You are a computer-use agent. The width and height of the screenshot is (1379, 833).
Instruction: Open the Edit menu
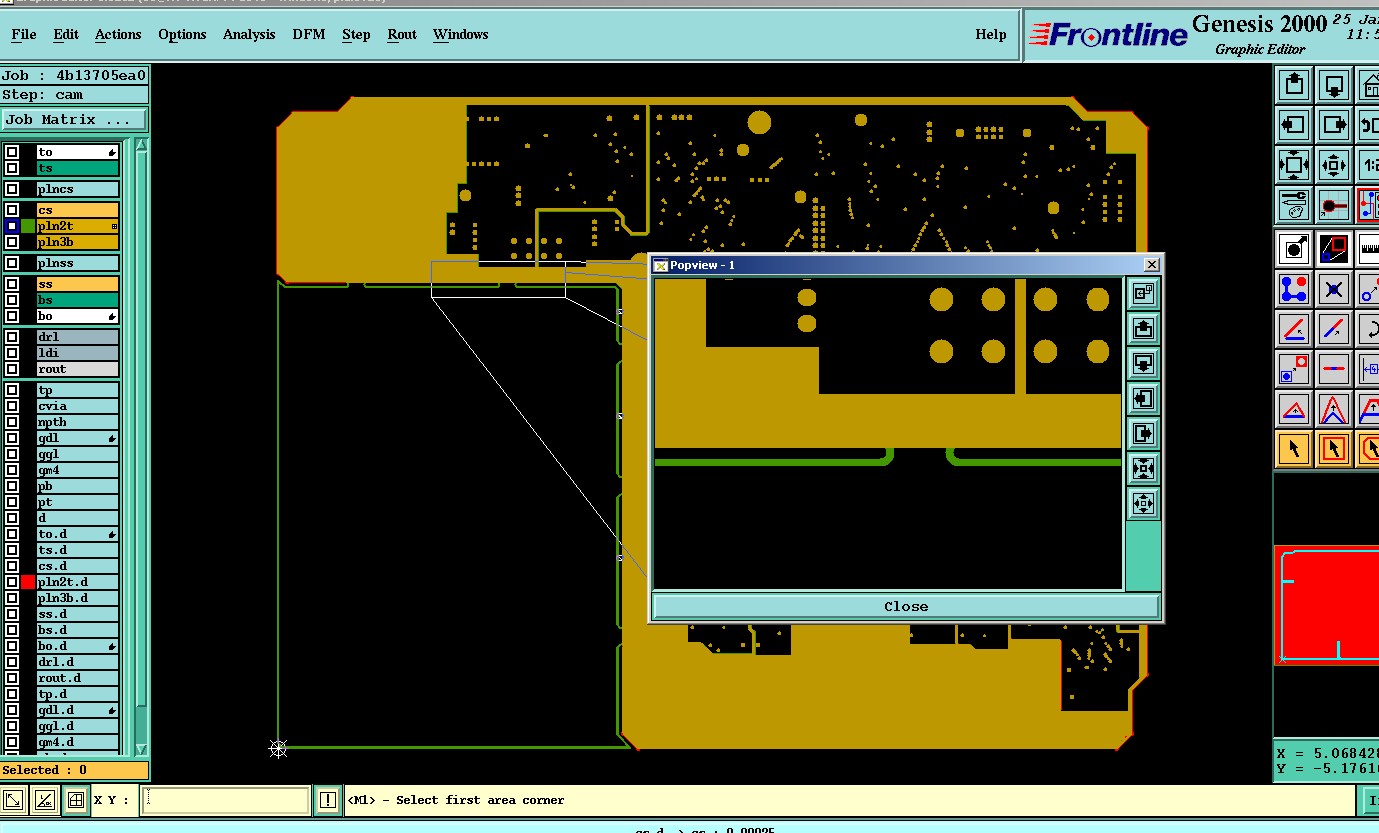click(x=66, y=34)
